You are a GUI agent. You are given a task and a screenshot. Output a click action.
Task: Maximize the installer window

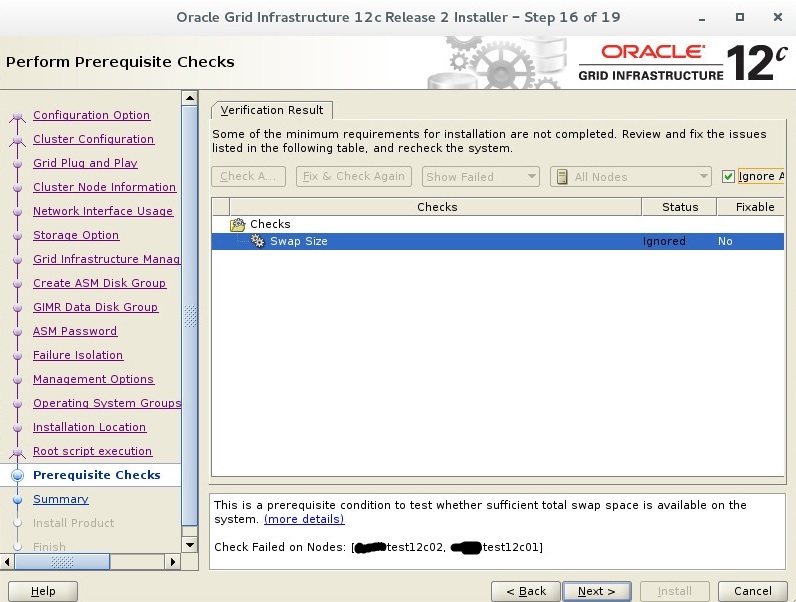(x=740, y=17)
